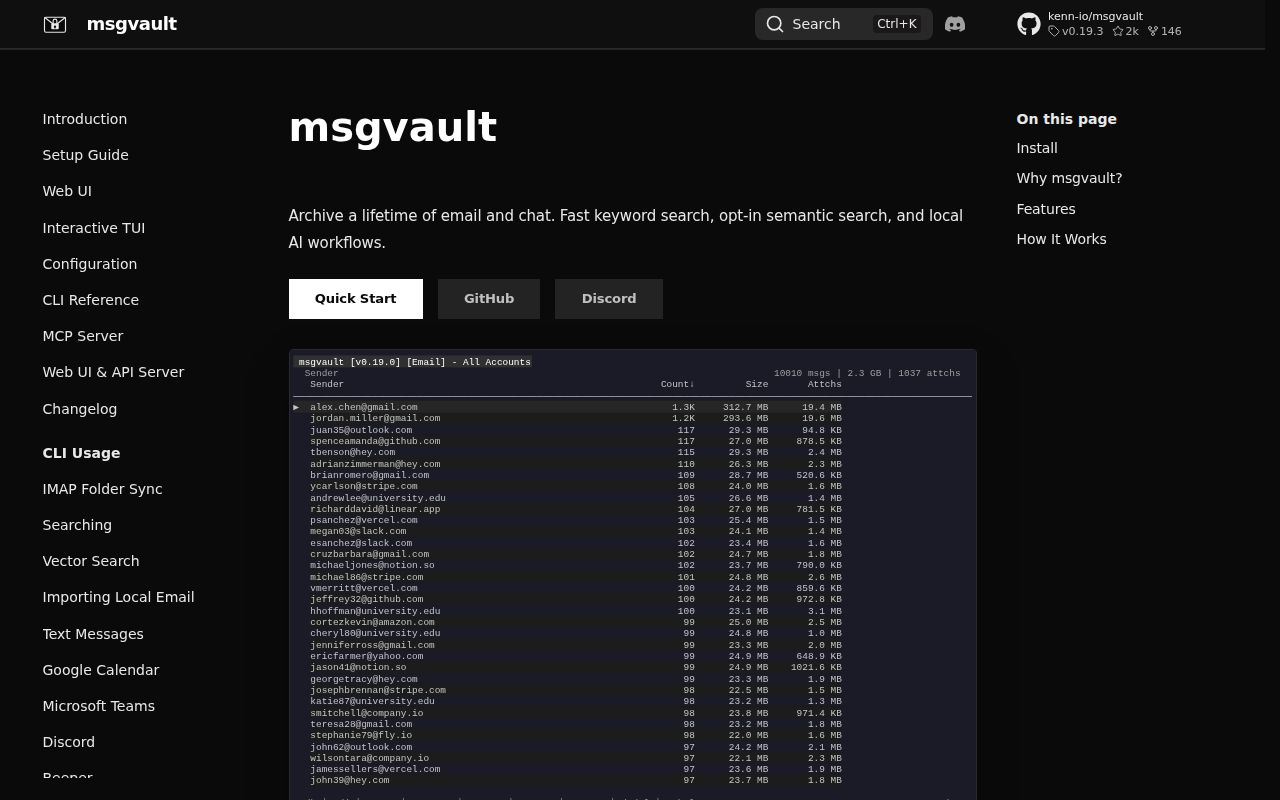Viewport: 1280px width, 800px height.
Task: Open Web UI & API Server page
Action: (113, 372)
